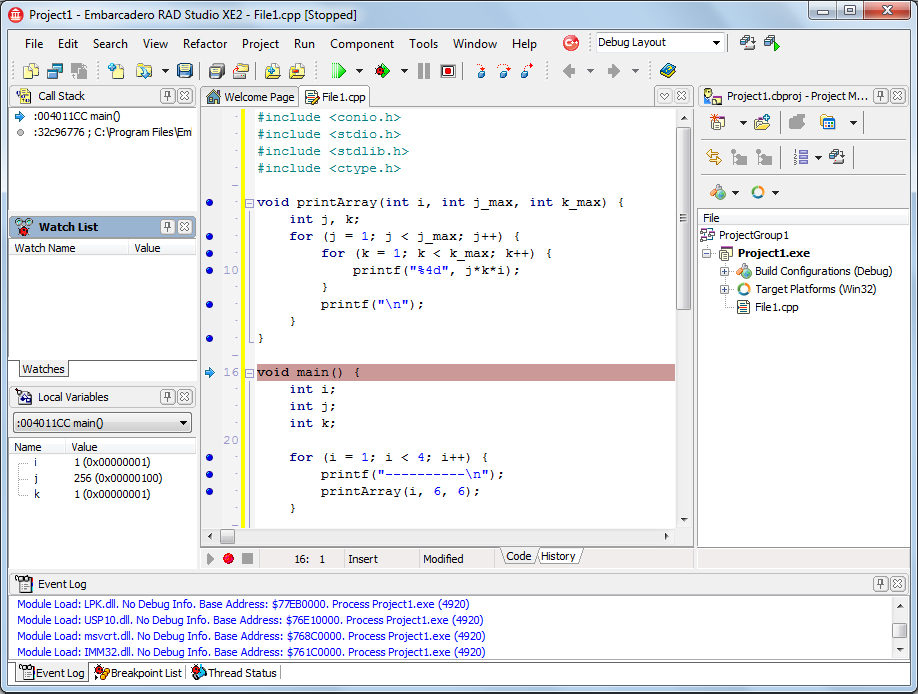Click the stacked gray sheets toolbar icon
The image size is (918, 694).
[217, 71]
